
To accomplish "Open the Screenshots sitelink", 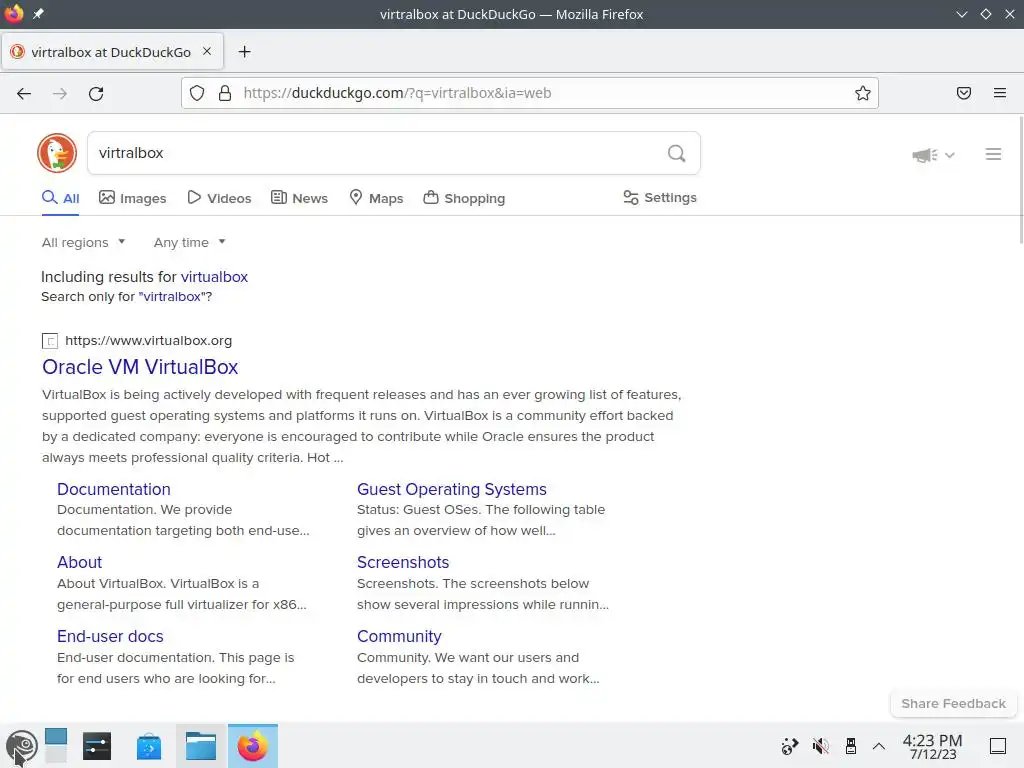I will pos(403,562).
